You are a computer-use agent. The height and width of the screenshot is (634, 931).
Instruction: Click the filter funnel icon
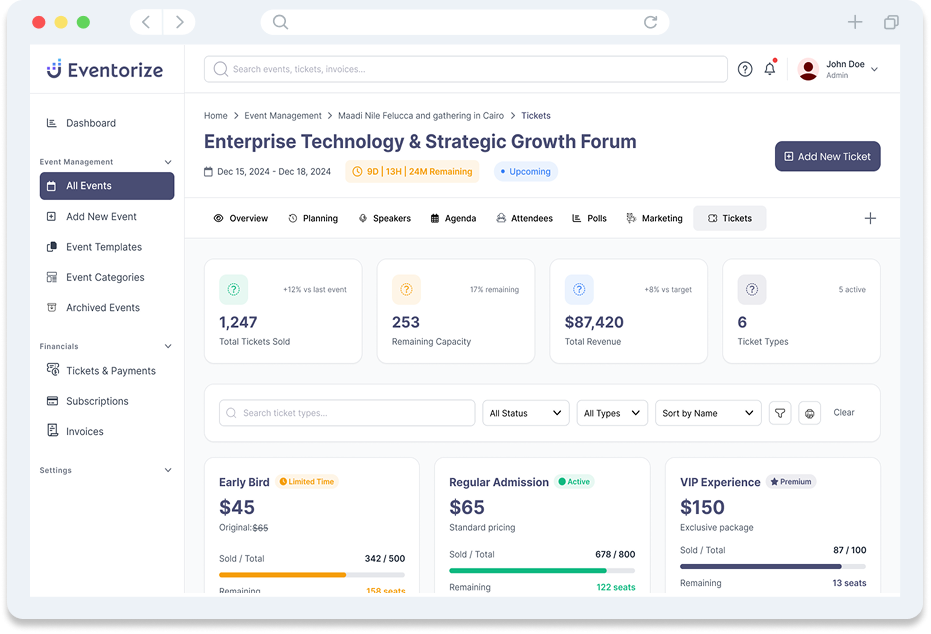click(x=779, y=413)
